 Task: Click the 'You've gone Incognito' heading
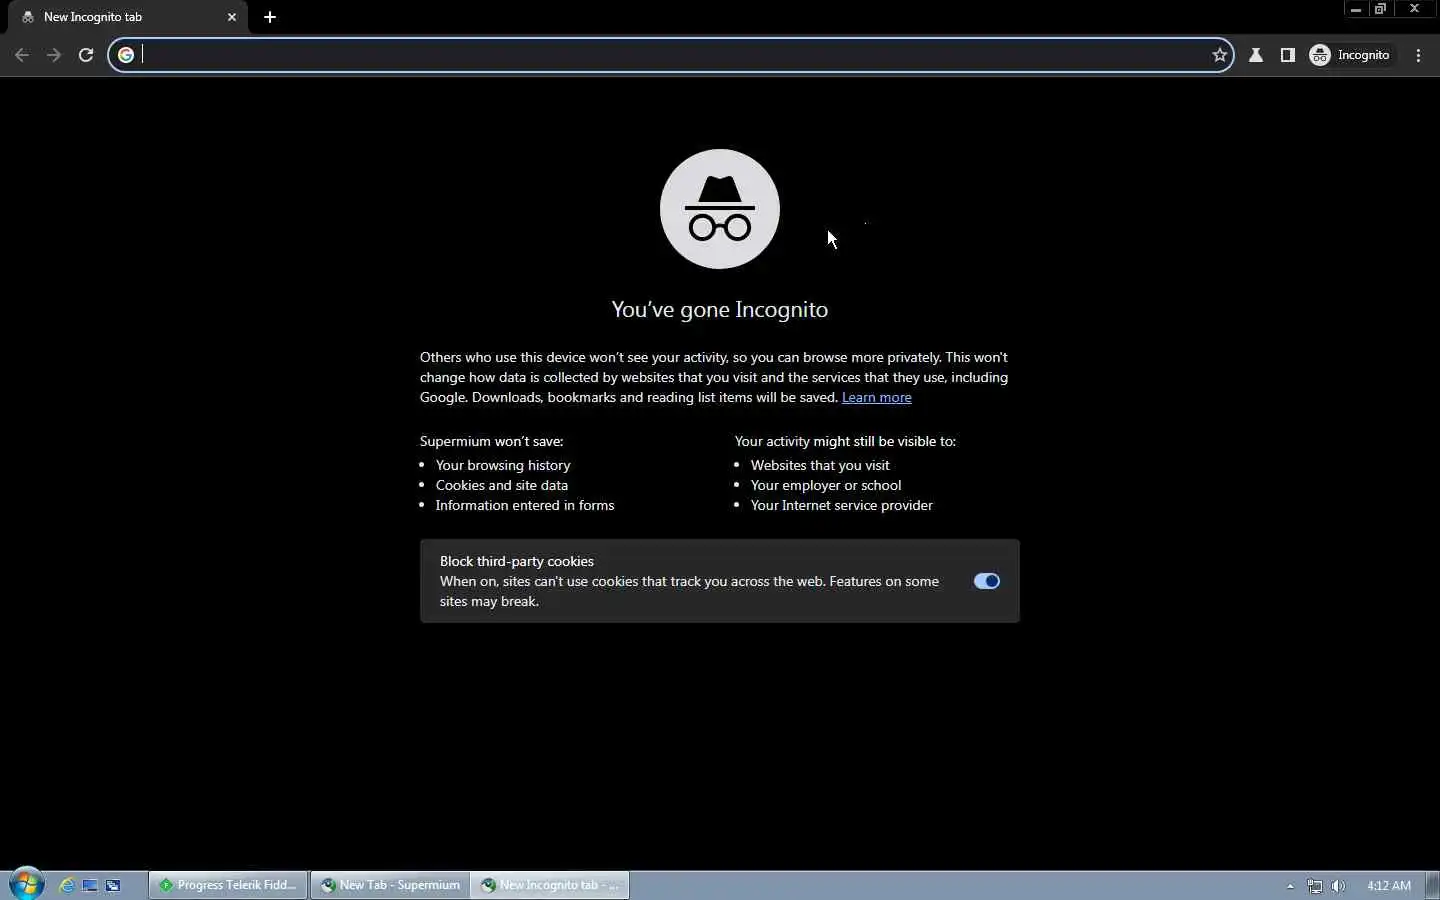(720, 309)
